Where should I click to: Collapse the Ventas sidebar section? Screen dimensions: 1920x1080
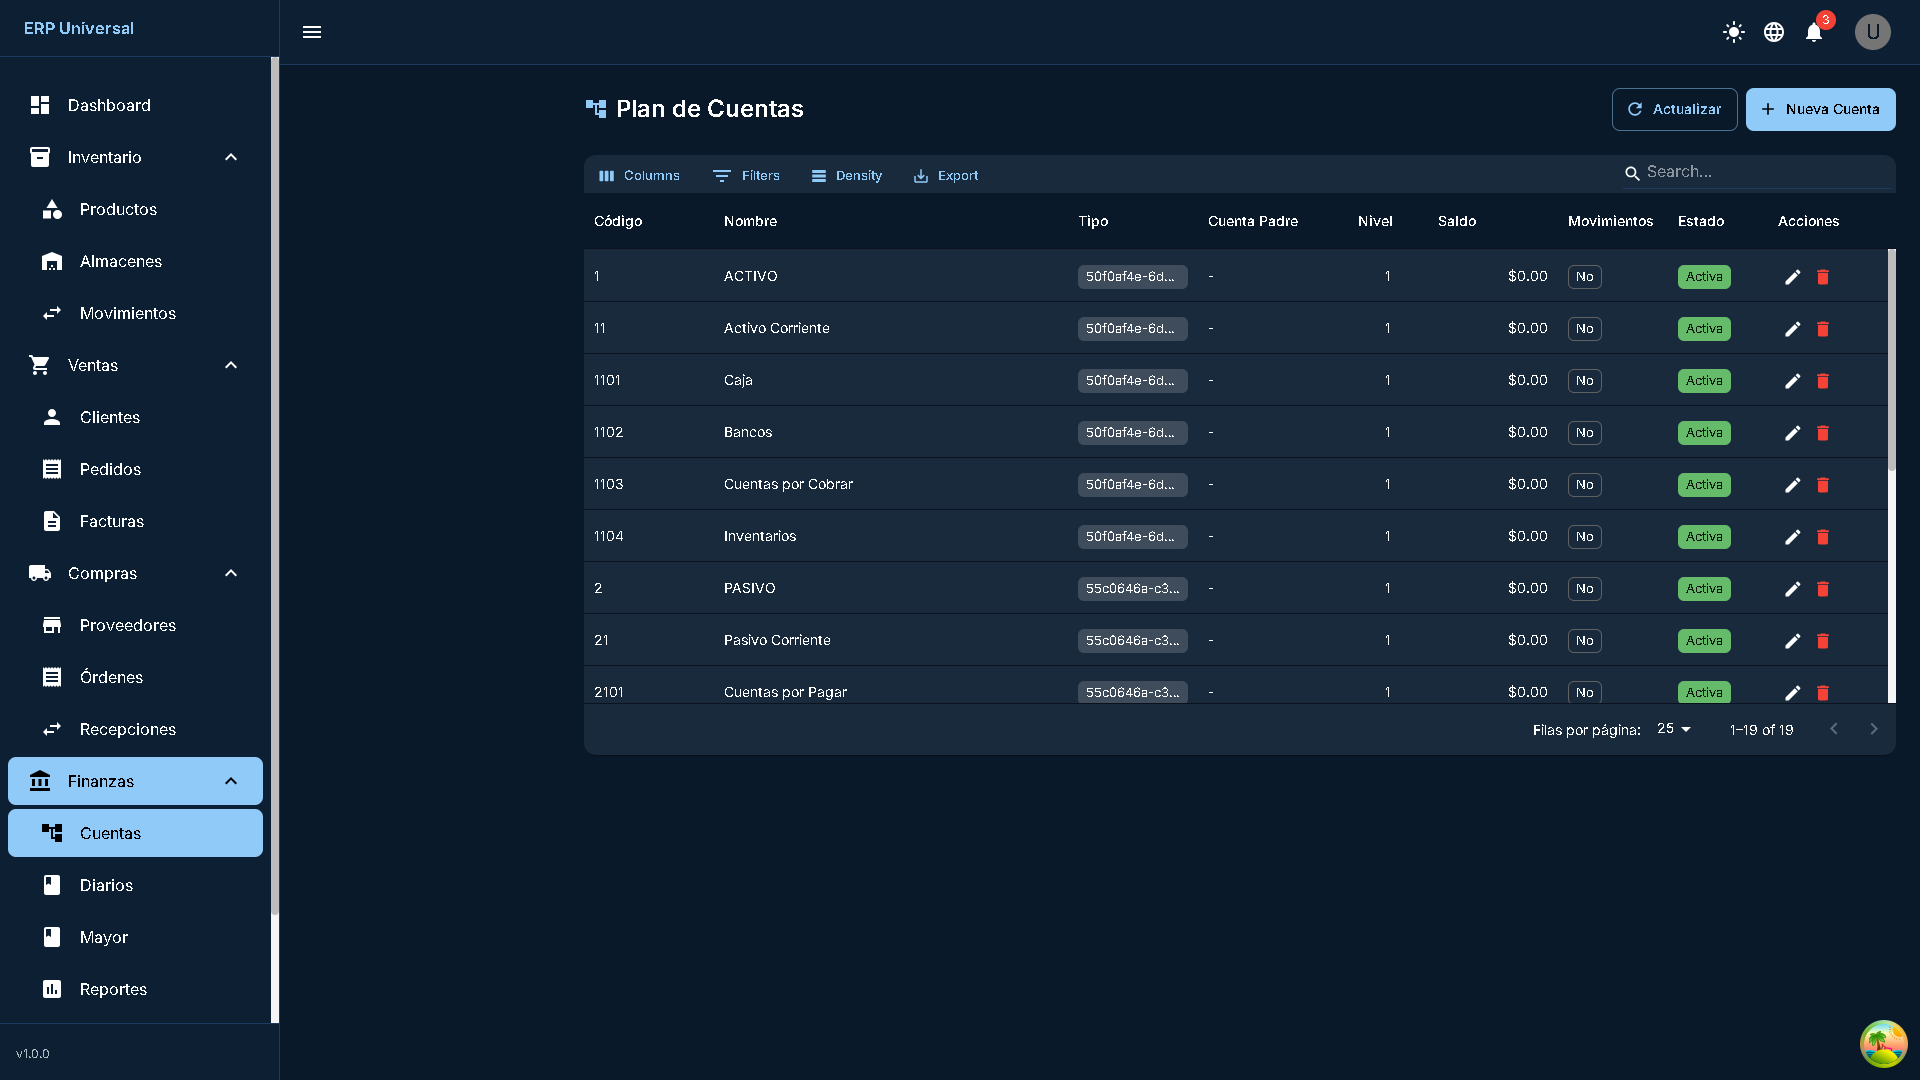[x=231, y=365]
